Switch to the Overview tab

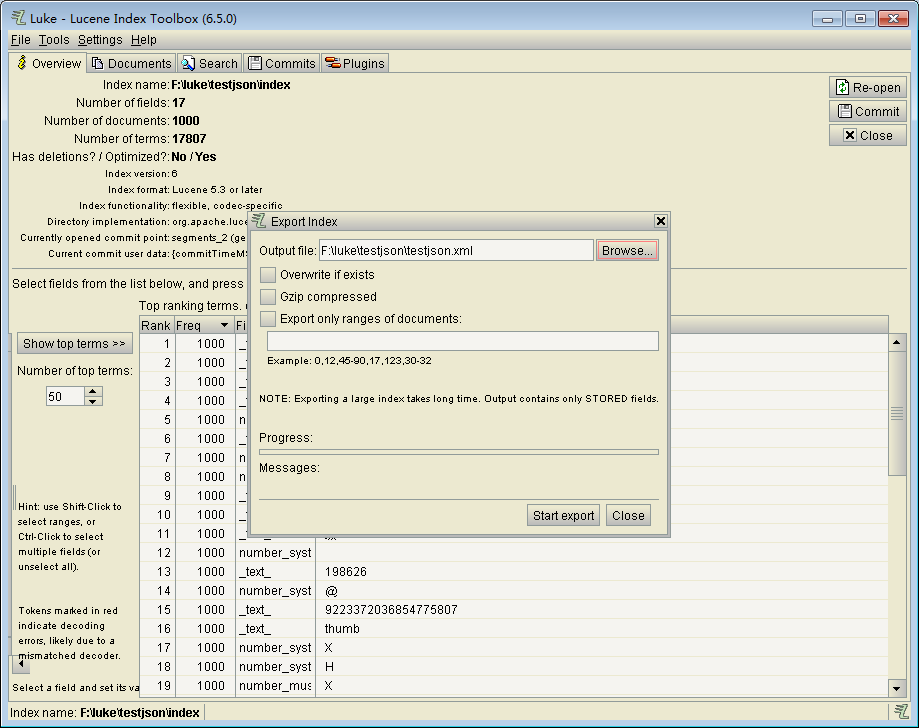click(x=49, y=63)
